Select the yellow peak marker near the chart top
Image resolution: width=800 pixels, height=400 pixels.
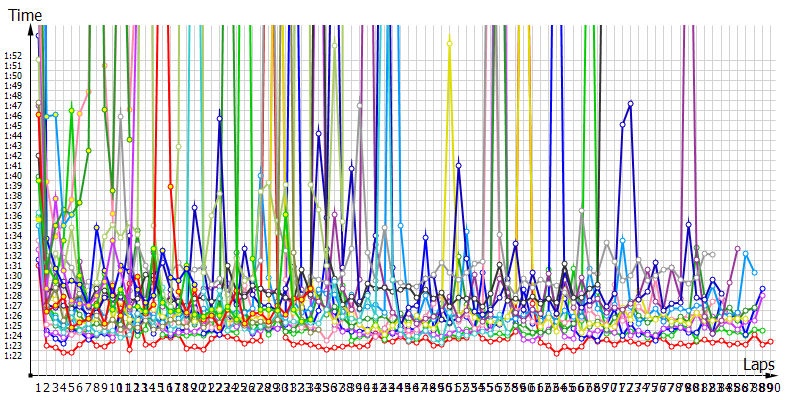(450, 42)
